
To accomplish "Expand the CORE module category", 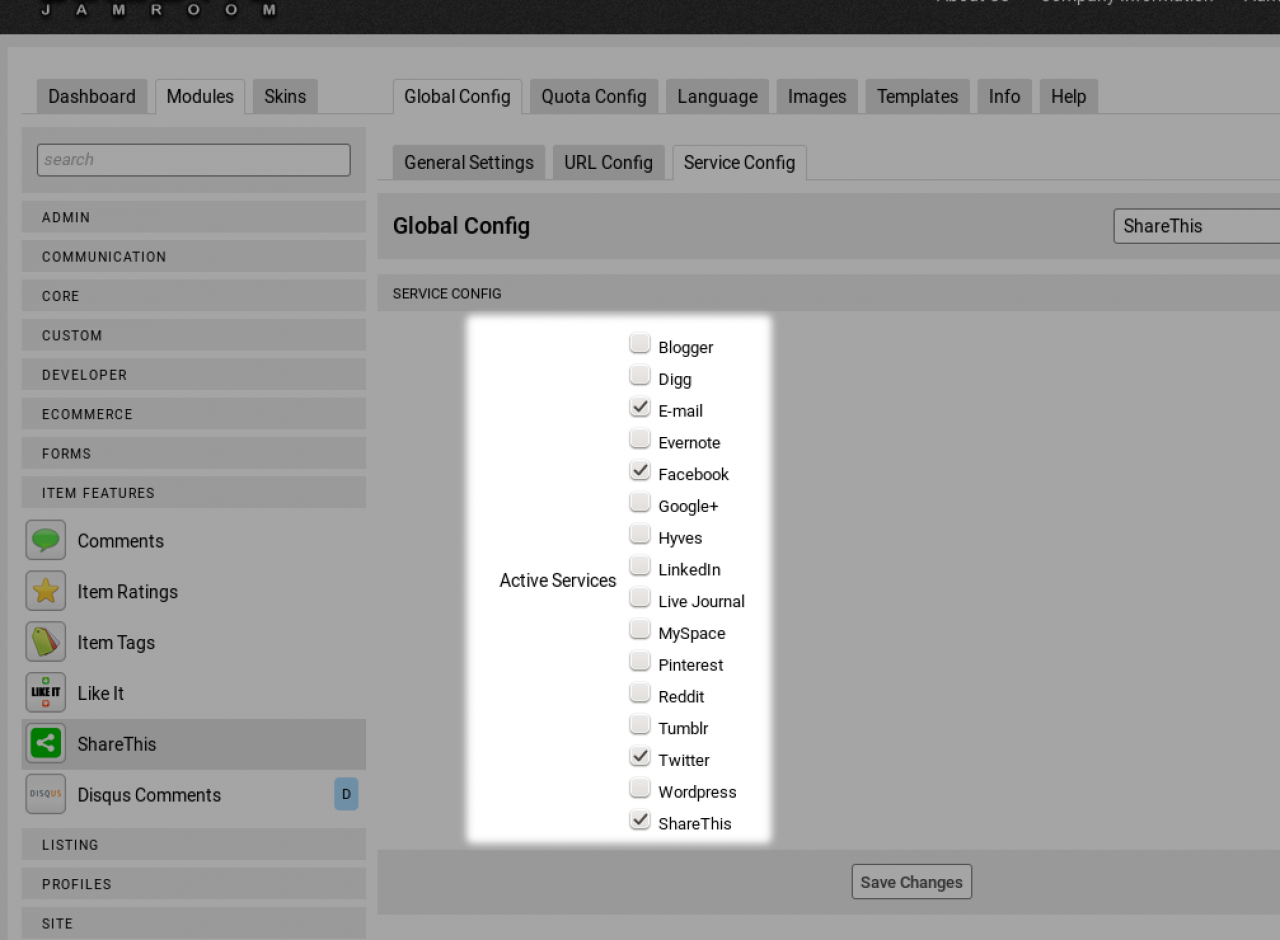I will (x=194, y=296).
